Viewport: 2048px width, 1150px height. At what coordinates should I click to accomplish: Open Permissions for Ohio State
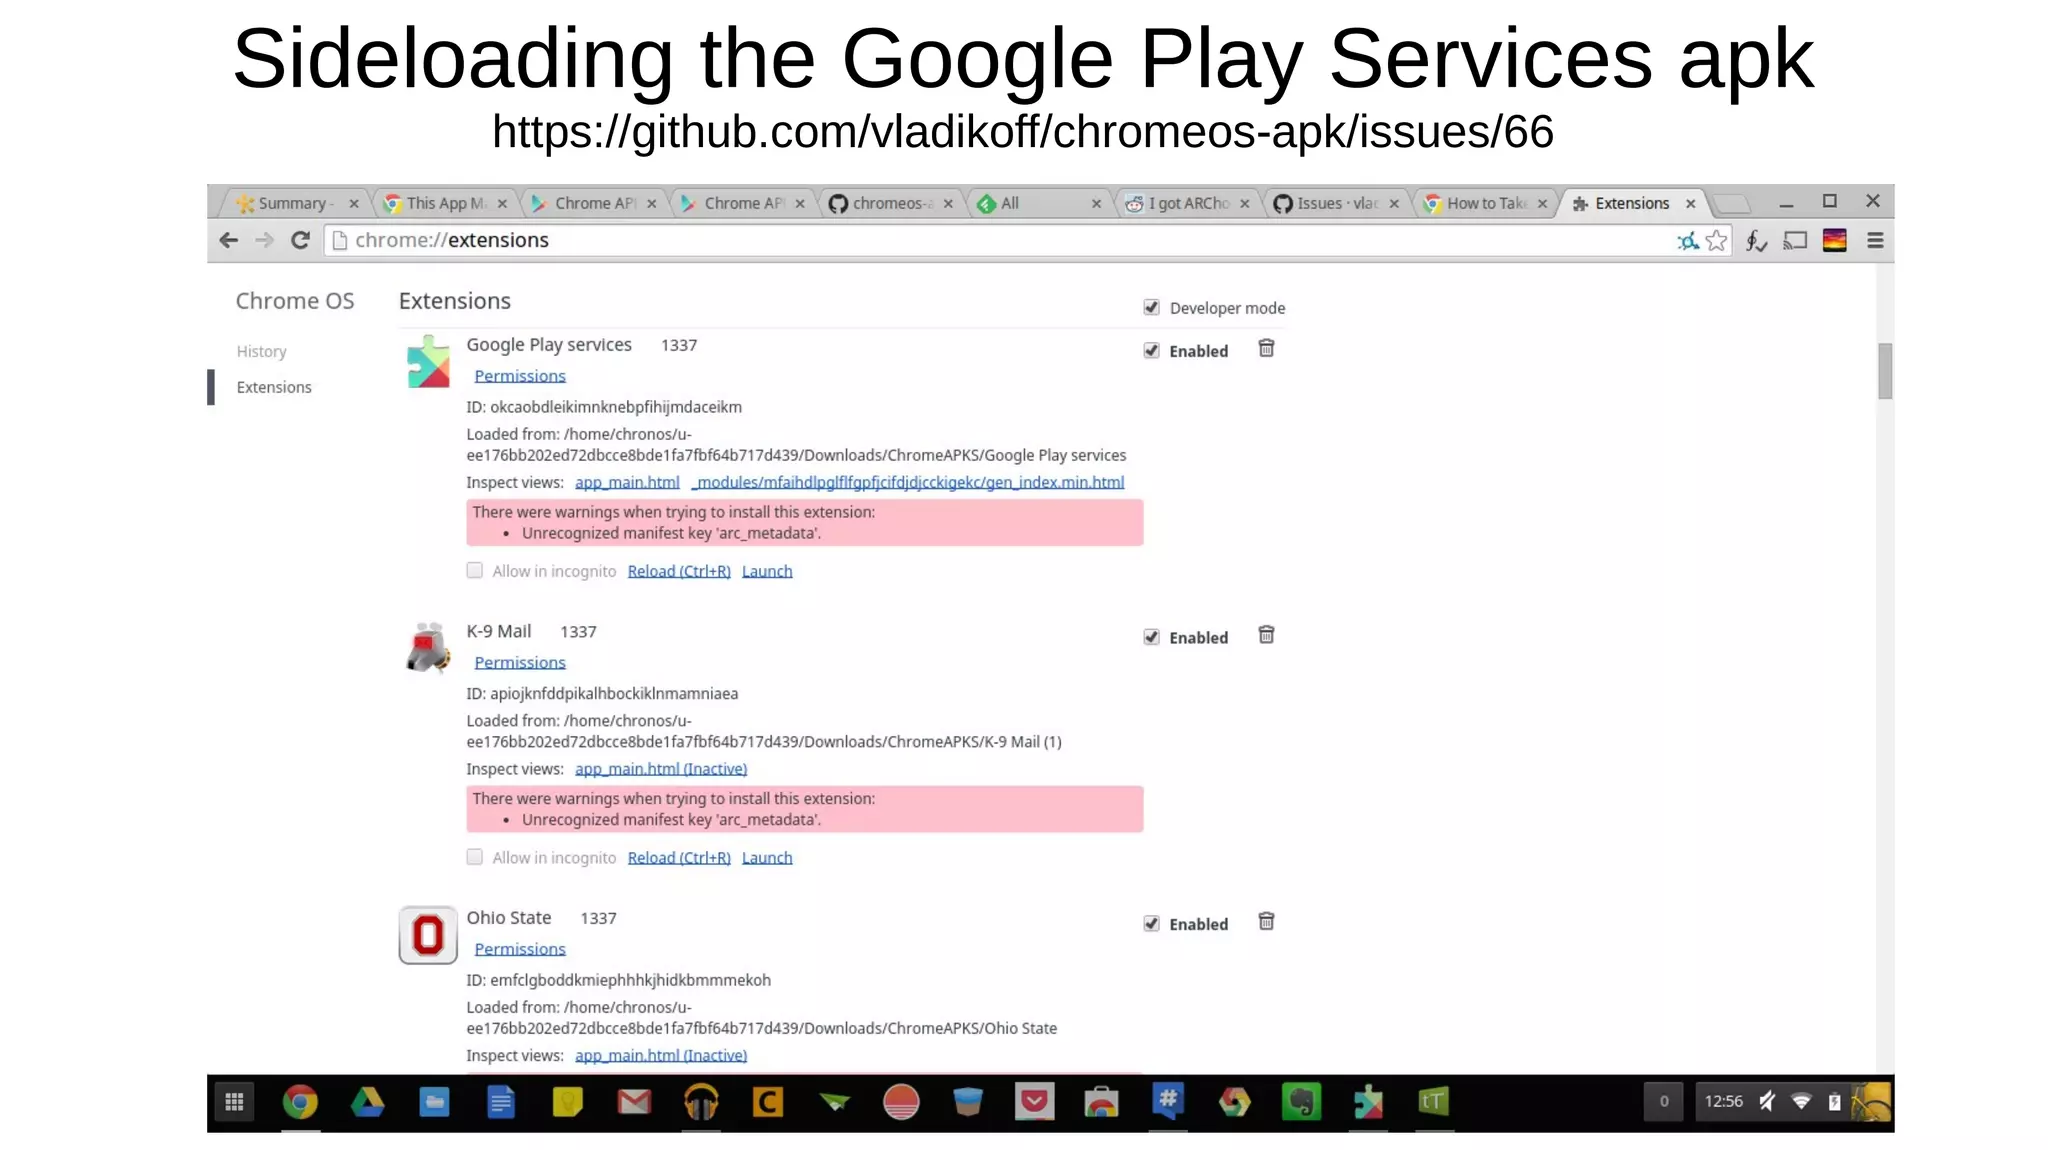point(520,949)
